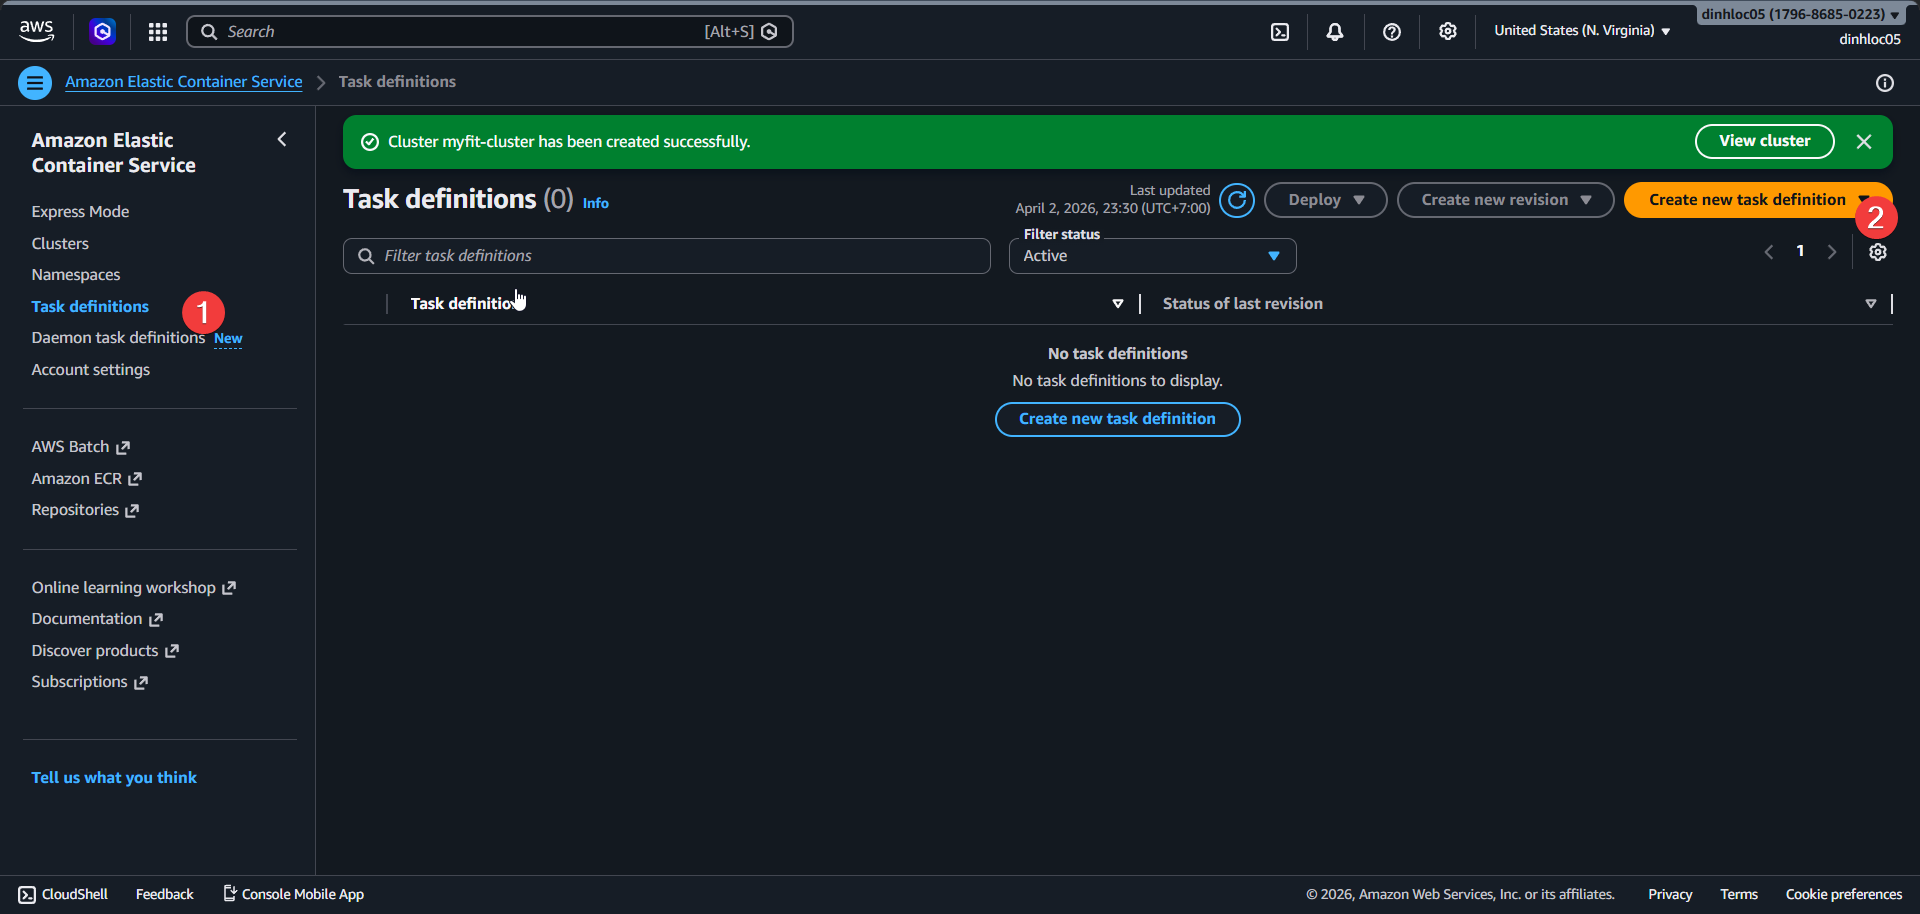Click the View cluster button
1920x914 pixels.
1764,141
